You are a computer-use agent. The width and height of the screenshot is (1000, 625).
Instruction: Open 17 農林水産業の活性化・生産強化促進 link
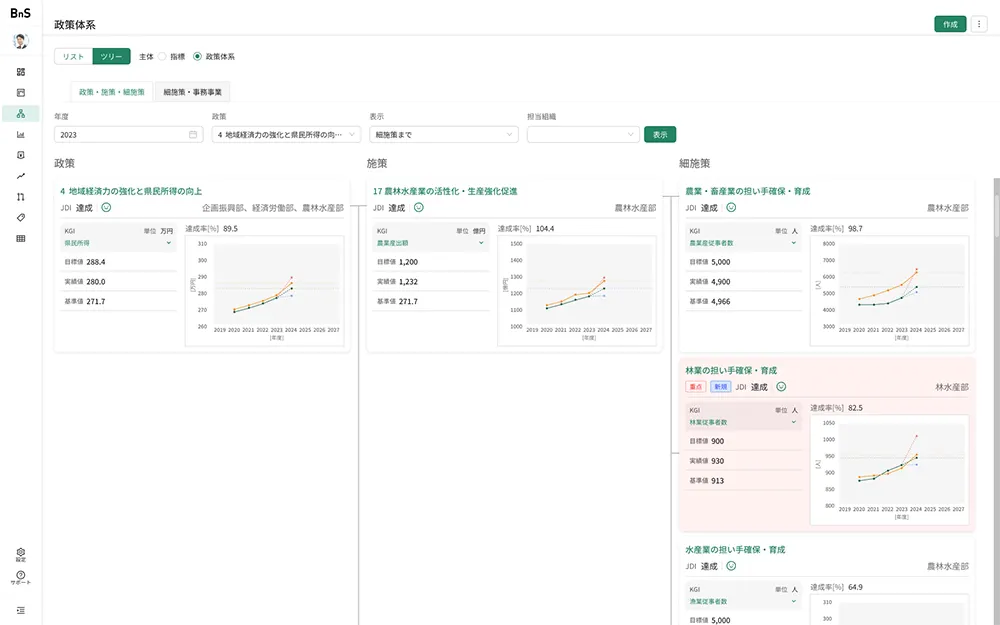click(445, 191)
